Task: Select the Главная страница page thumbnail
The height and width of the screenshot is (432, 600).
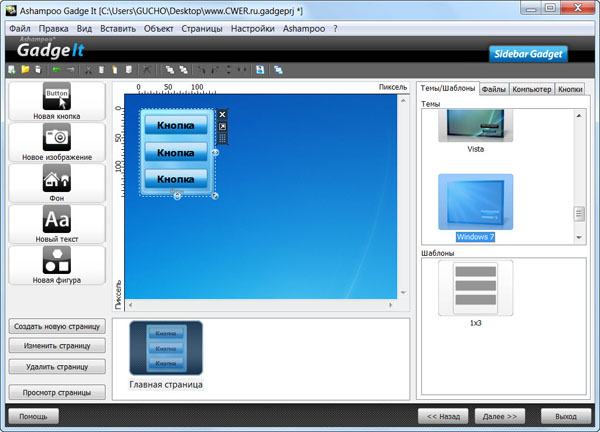Action: [166, 348]
